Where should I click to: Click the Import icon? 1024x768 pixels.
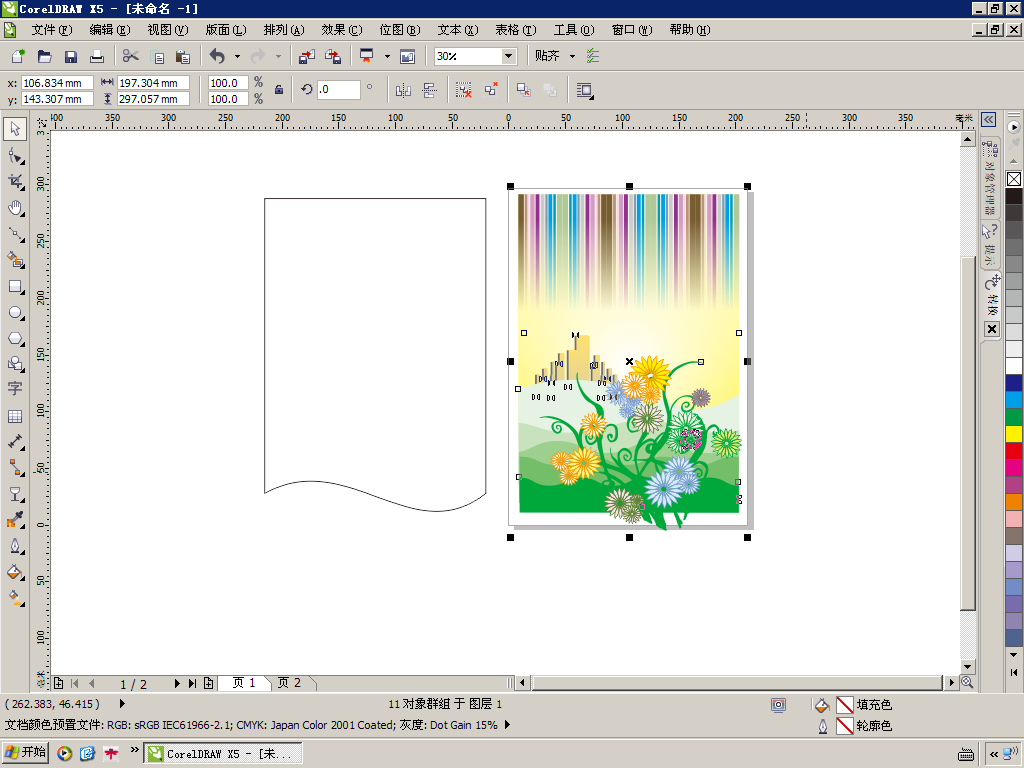(x=306, y=56)
